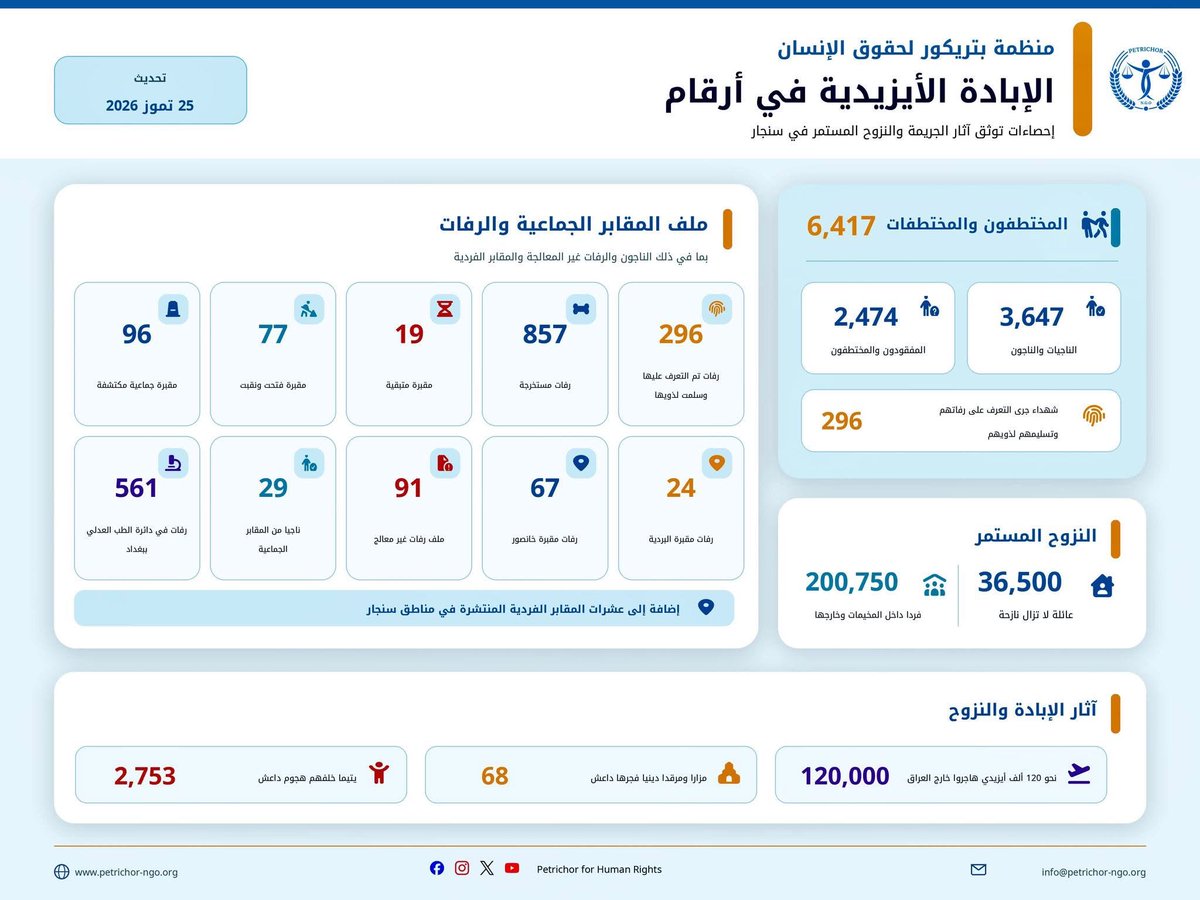Click organization name منظمة بتريكور لحقوق الإنسان
The image size is (1200, 900).
tap(917, 46)
